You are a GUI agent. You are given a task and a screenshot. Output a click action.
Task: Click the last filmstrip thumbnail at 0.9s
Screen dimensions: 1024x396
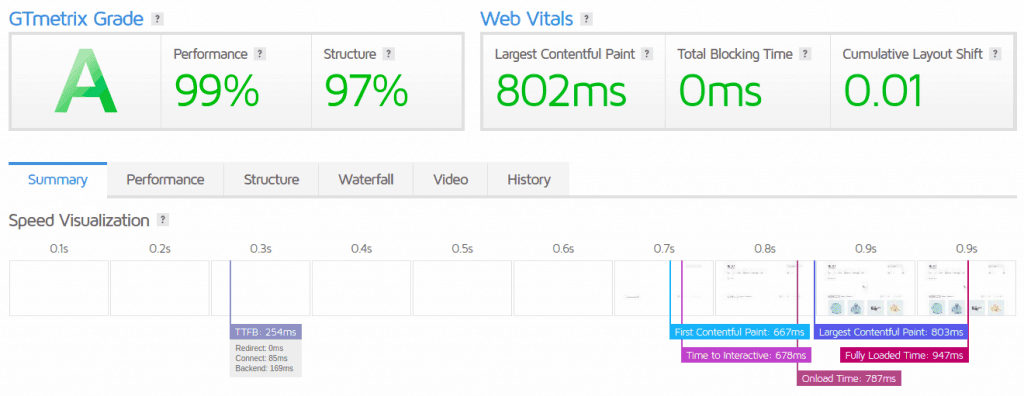tap(967, 288)
